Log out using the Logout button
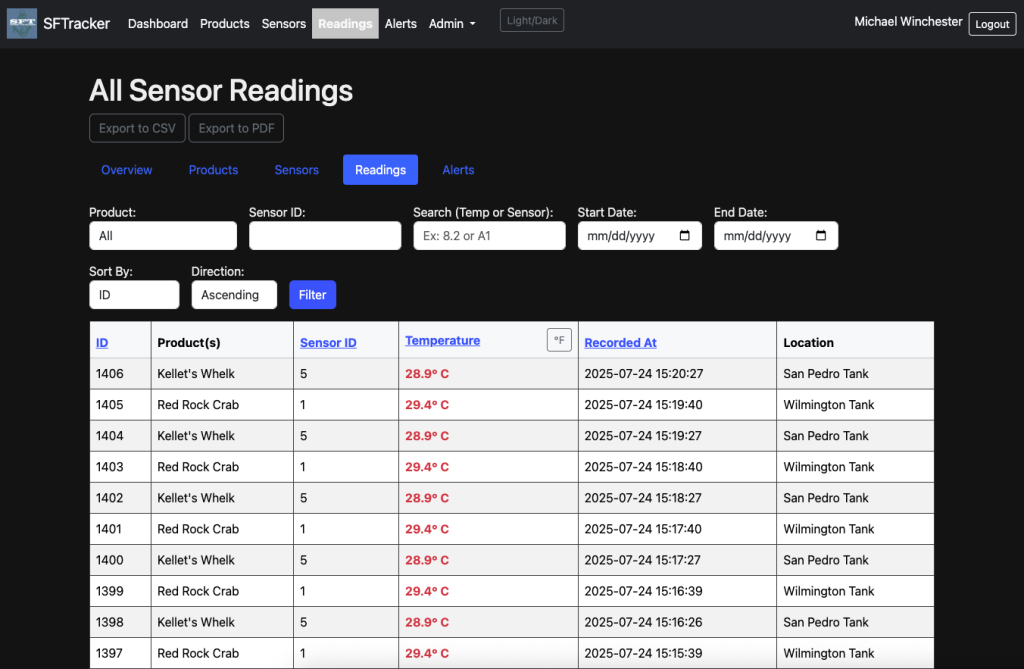The height and width of the screenshot is (669, 1024). [992, 24]
